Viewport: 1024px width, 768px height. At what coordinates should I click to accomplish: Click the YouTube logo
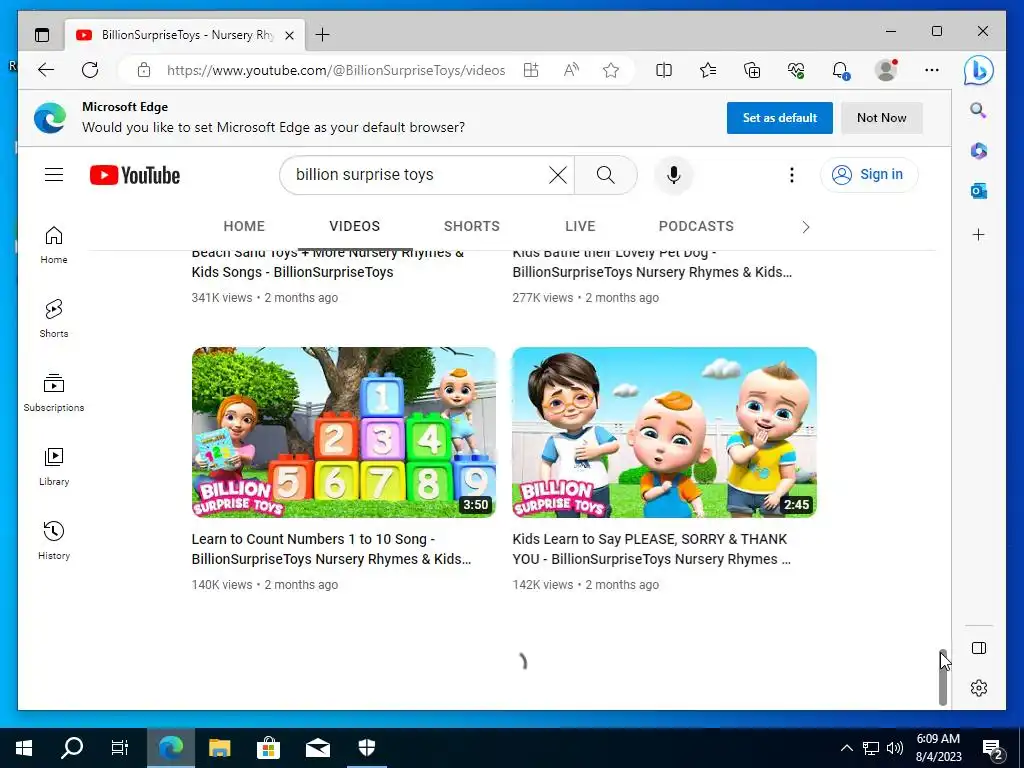tap(135, 175)
